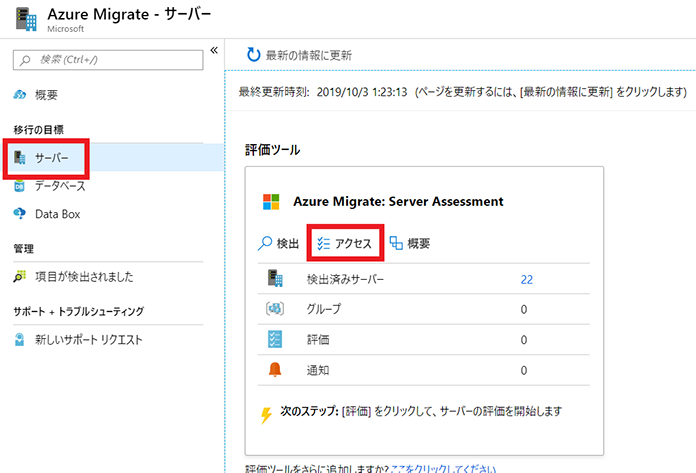696x473 pixels.
Task: Click the discovered items magnifier icon
Action: coord(20,276)
